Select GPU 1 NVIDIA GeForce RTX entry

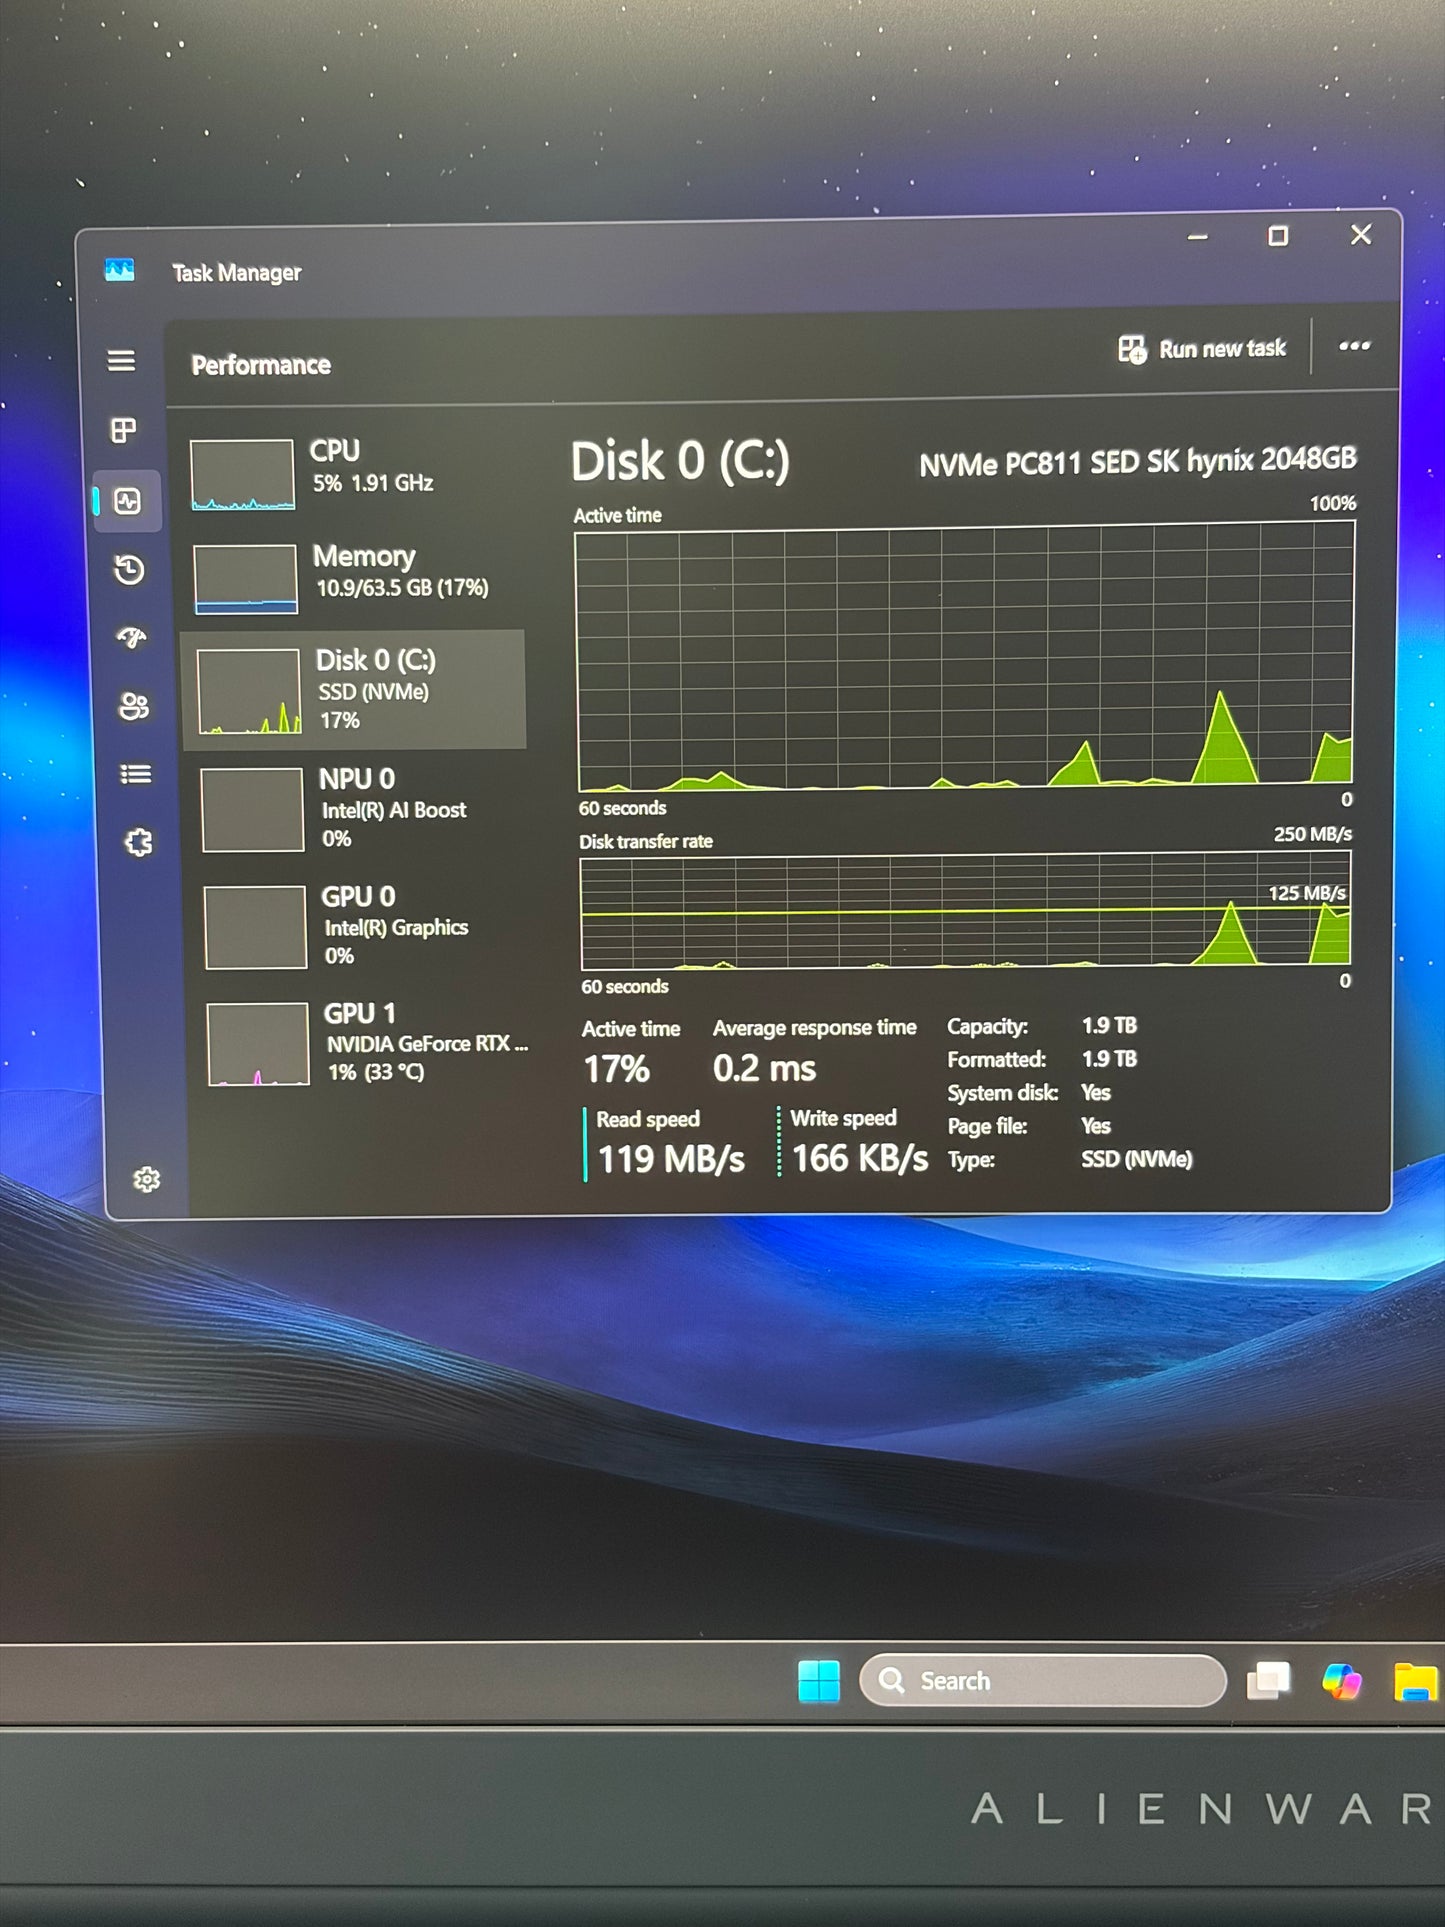click(366, 1042)
